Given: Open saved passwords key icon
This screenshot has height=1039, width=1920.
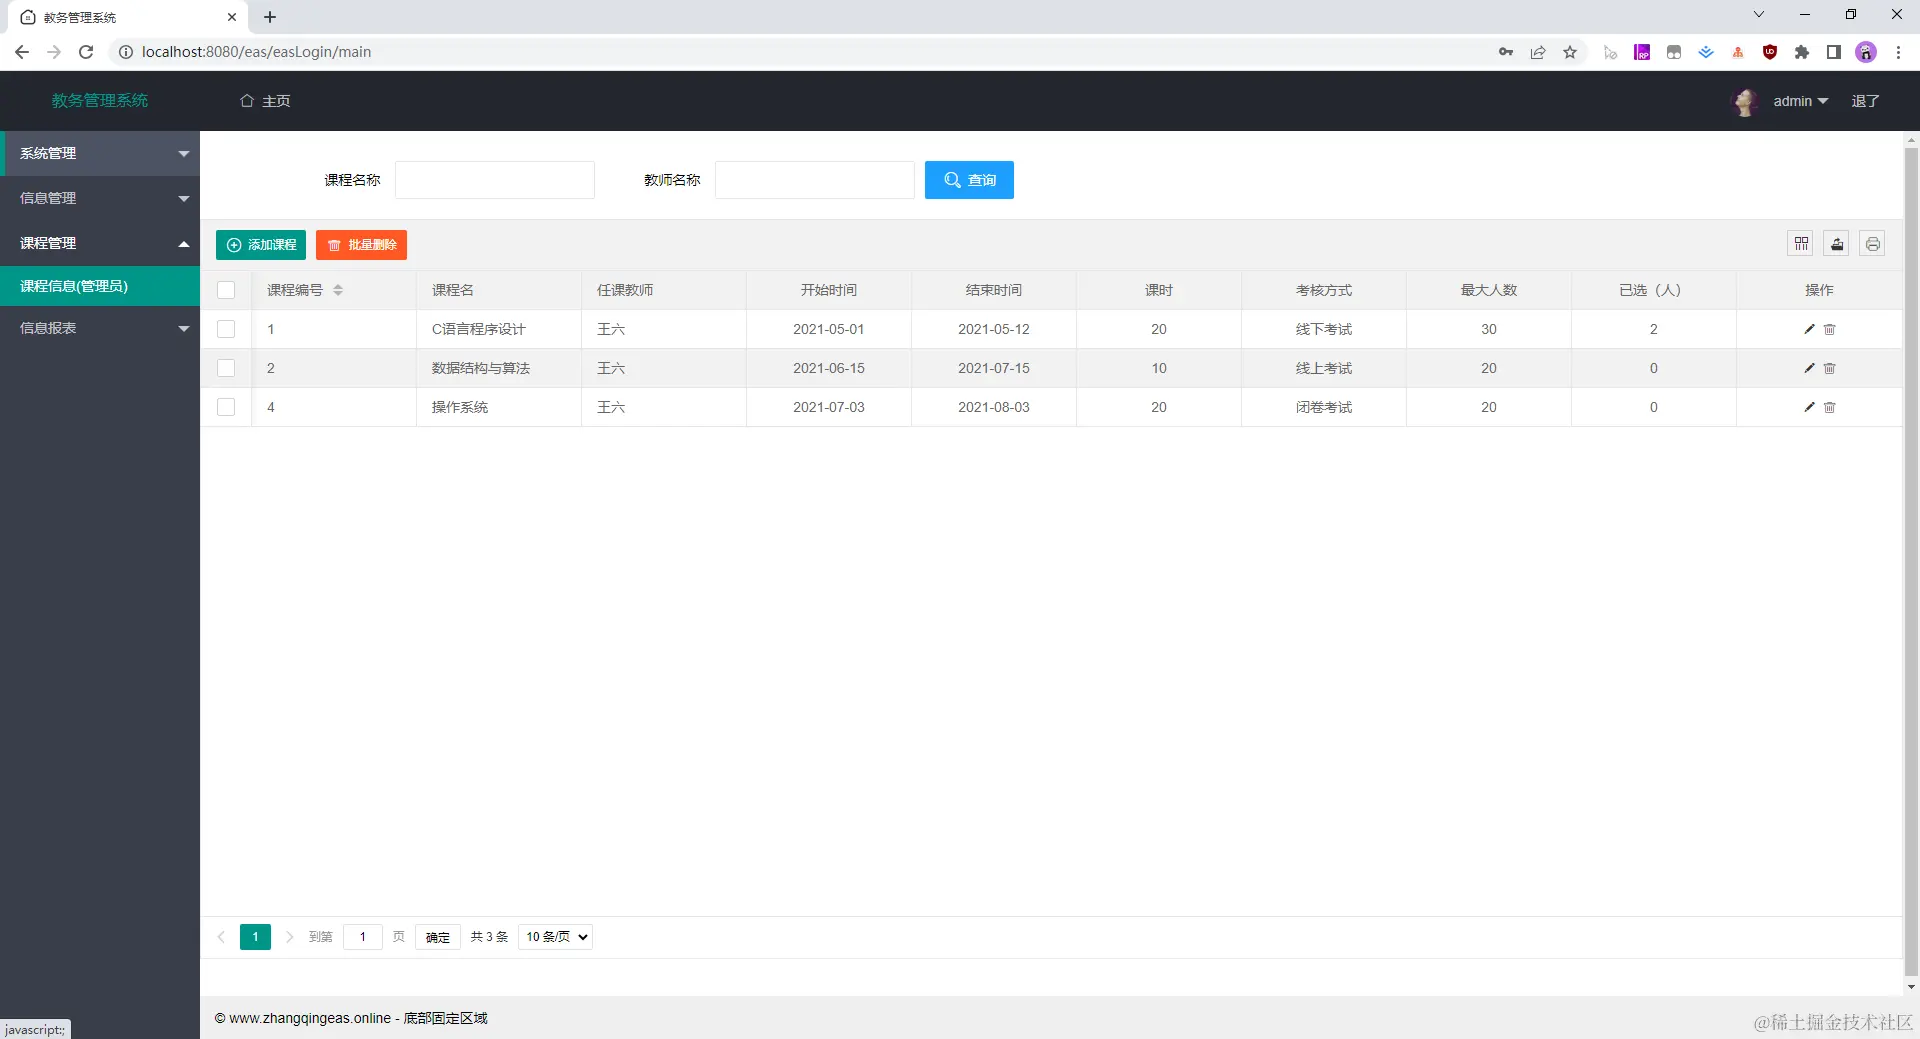Looking at the screenshot, I should click(x=1506, y=52).
